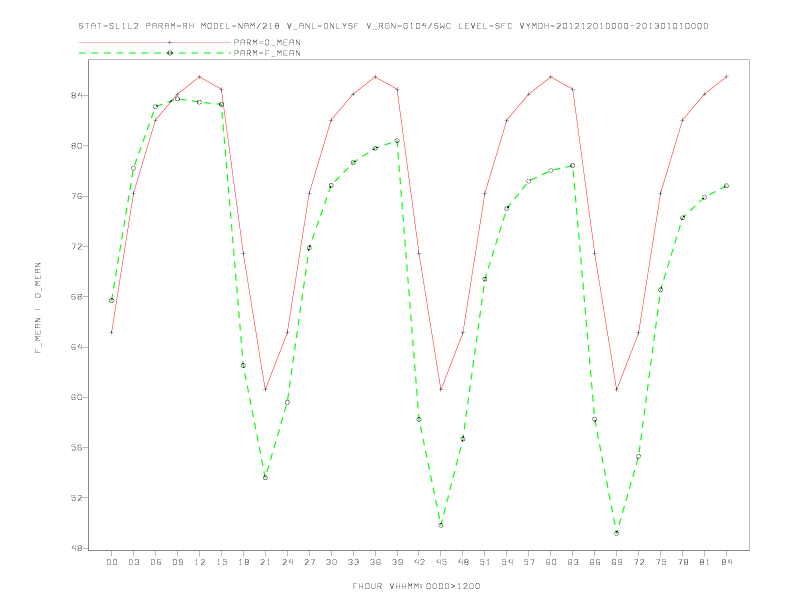Click y-axis tick label 60

coord(75,397)
